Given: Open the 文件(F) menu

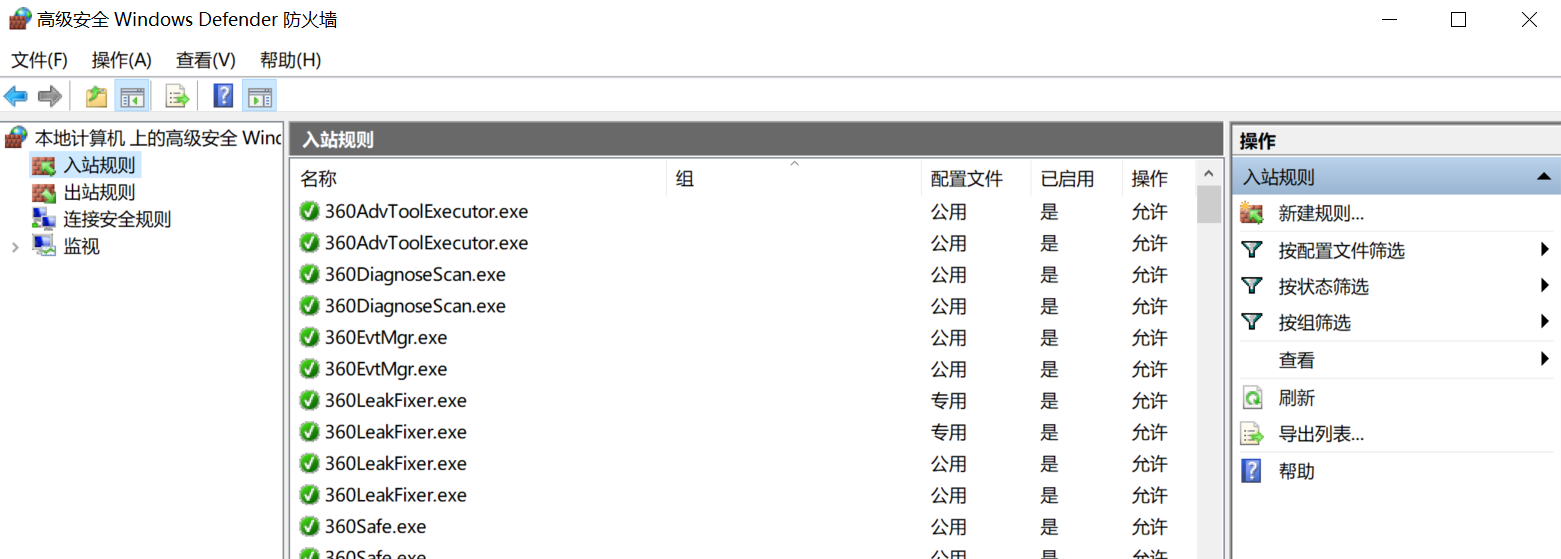Looking at the screenshot, I should pyautogui.click(x=40, y=60).
